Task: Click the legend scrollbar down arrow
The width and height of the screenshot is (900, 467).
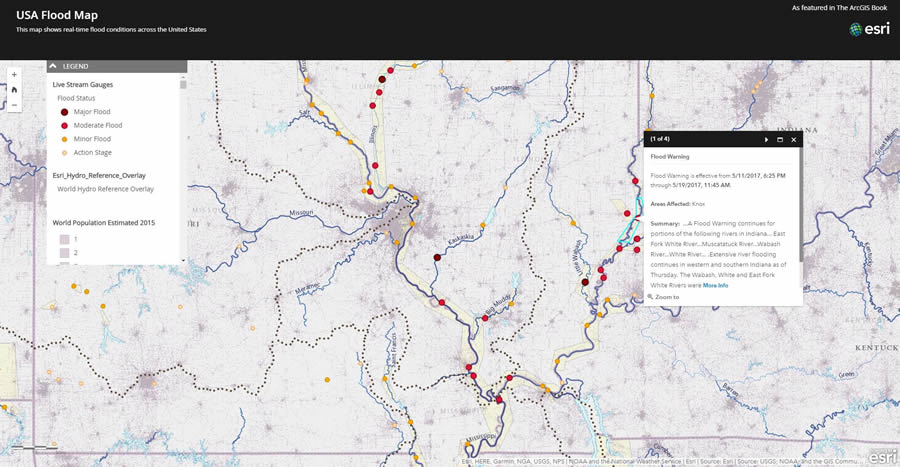Action: [x=184, y=260]
